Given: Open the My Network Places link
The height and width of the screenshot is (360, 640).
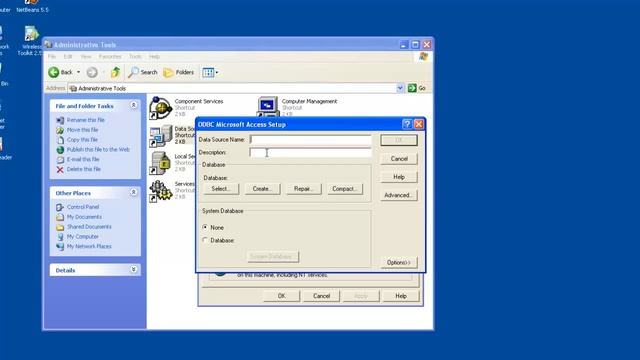Looking at the screenshot, I should coord(89,246).
